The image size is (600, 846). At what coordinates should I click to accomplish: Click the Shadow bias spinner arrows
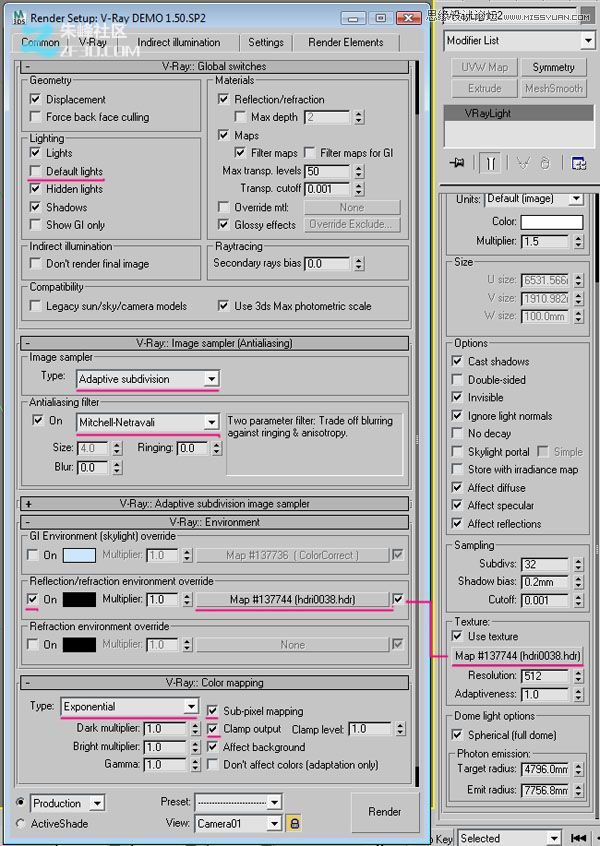tap(578, 582)
